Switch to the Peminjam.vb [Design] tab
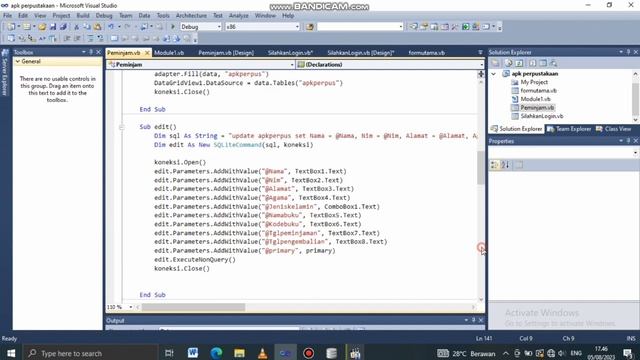 (226, 53)
